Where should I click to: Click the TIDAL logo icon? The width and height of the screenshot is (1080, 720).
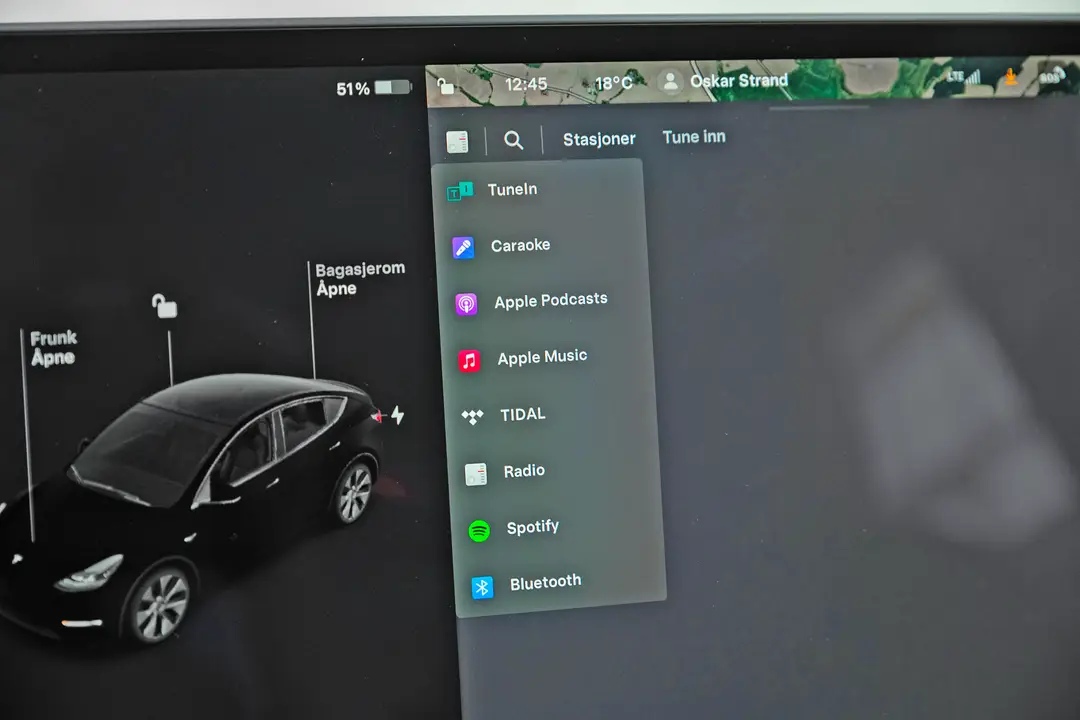tap(472, 416)
